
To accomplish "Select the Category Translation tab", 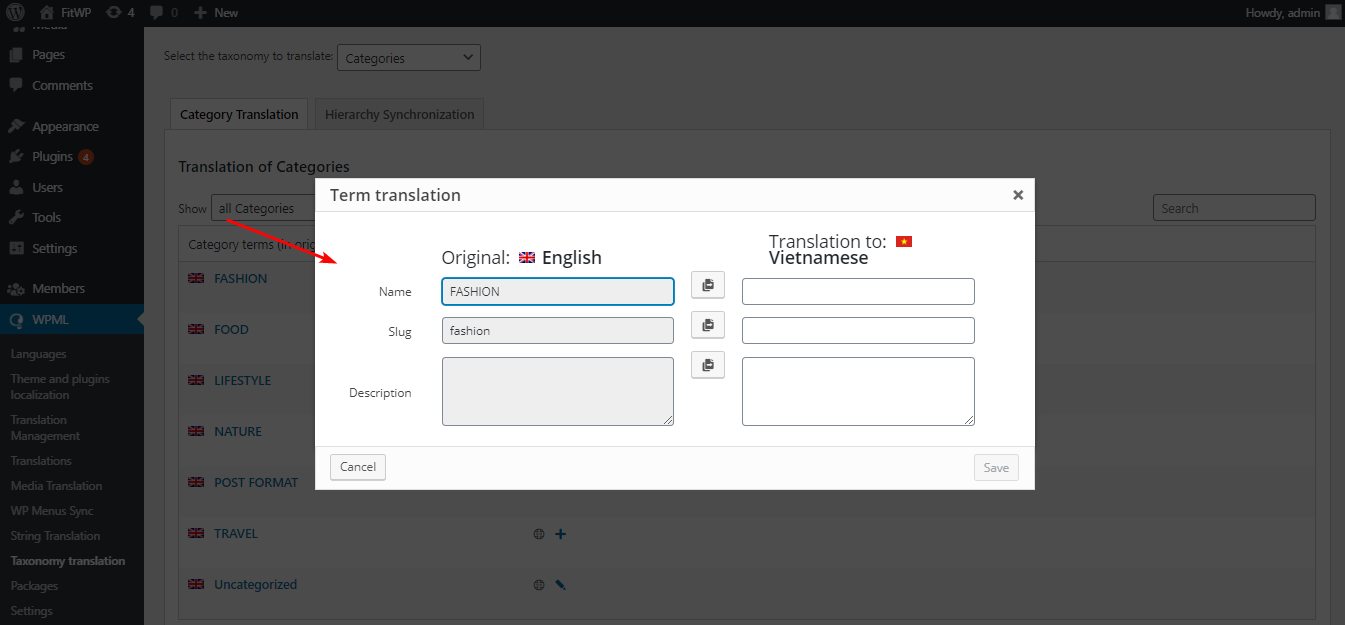I will click(238, 113).
